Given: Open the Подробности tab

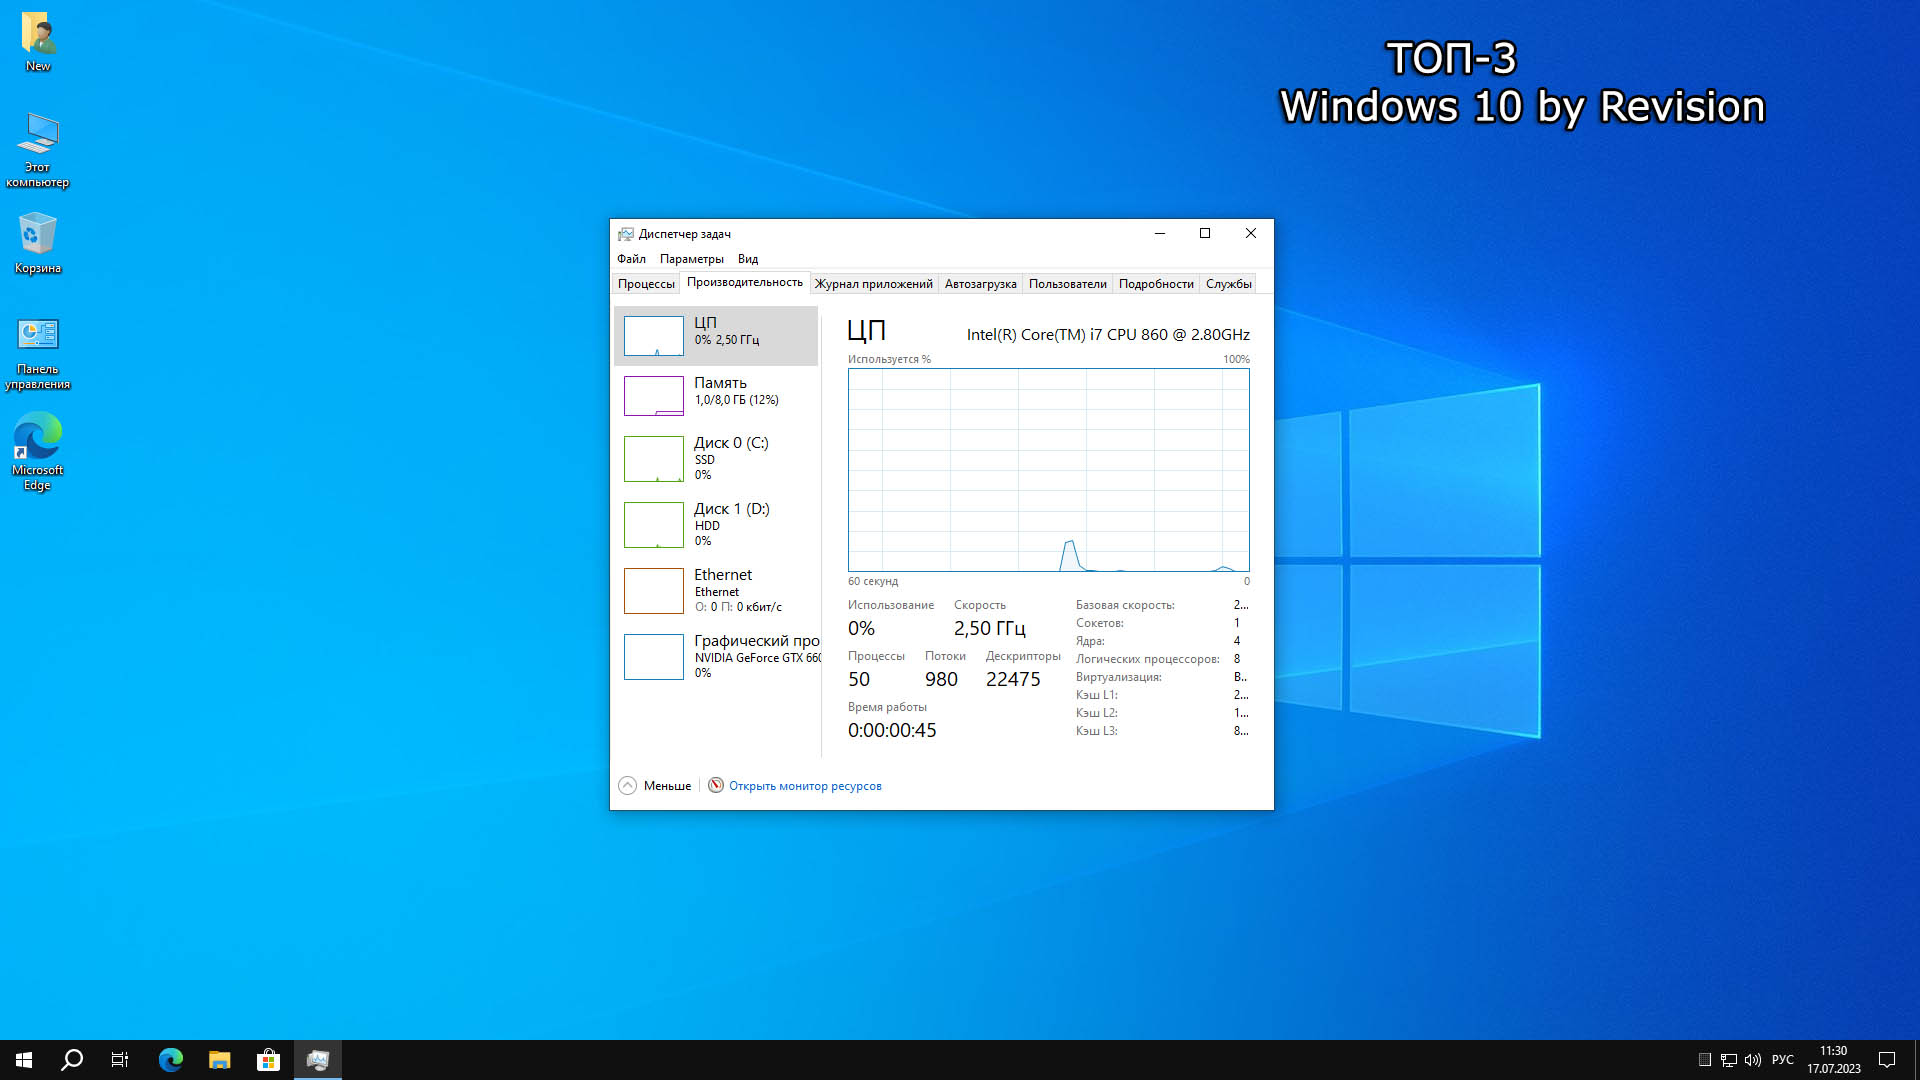Looking at the screenshot, I should [x=1156, y=284].
